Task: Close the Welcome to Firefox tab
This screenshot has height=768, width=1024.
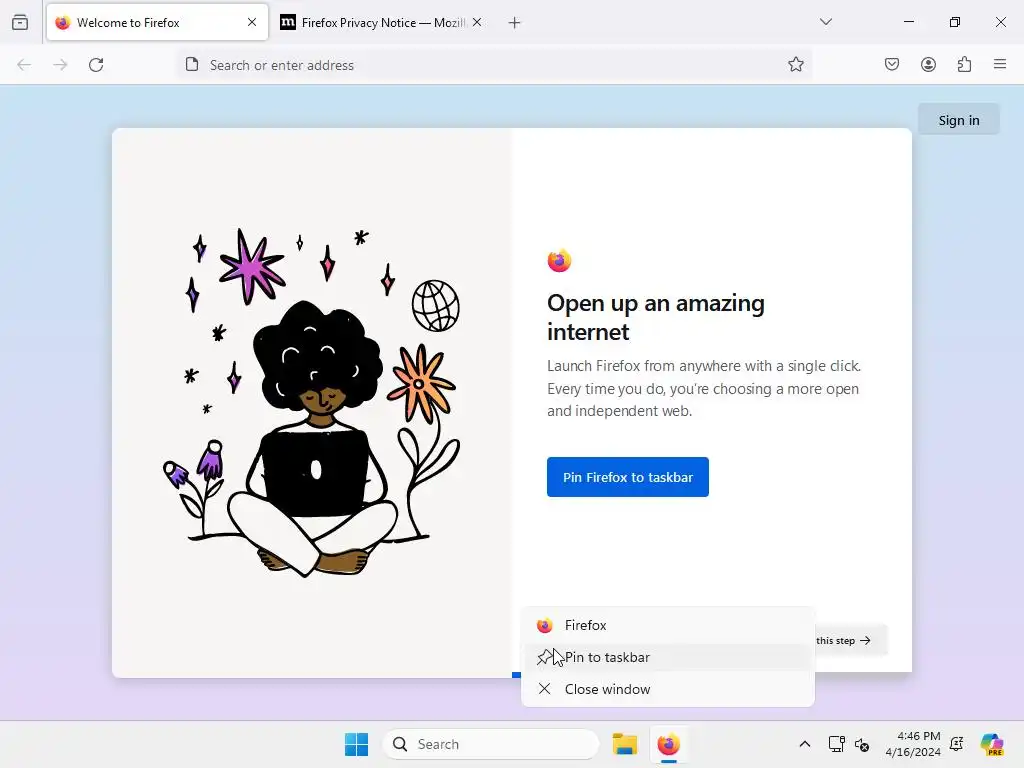Action: pyautogui.click(x=252, y=22)
